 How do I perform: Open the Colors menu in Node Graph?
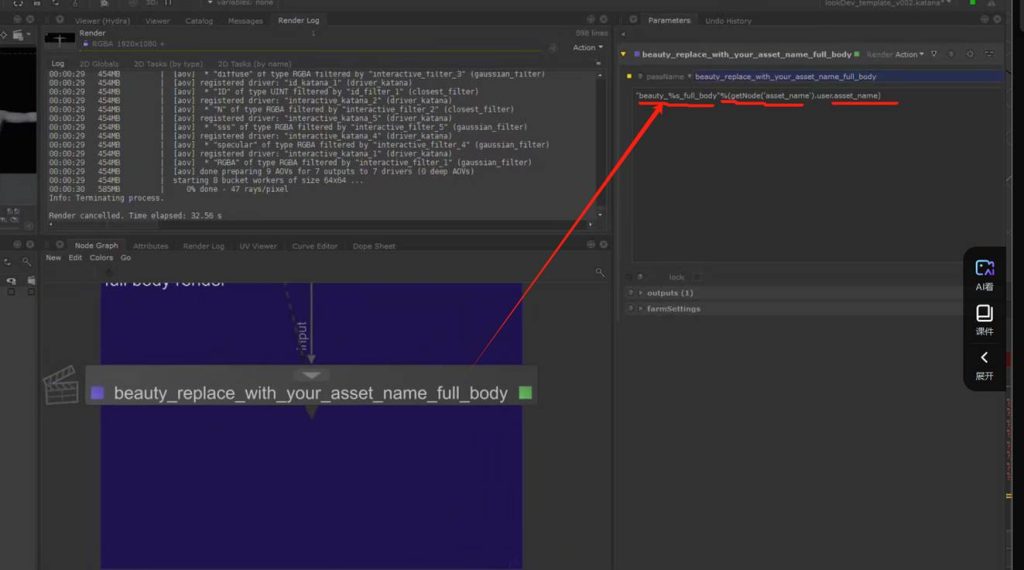[101, 258]
